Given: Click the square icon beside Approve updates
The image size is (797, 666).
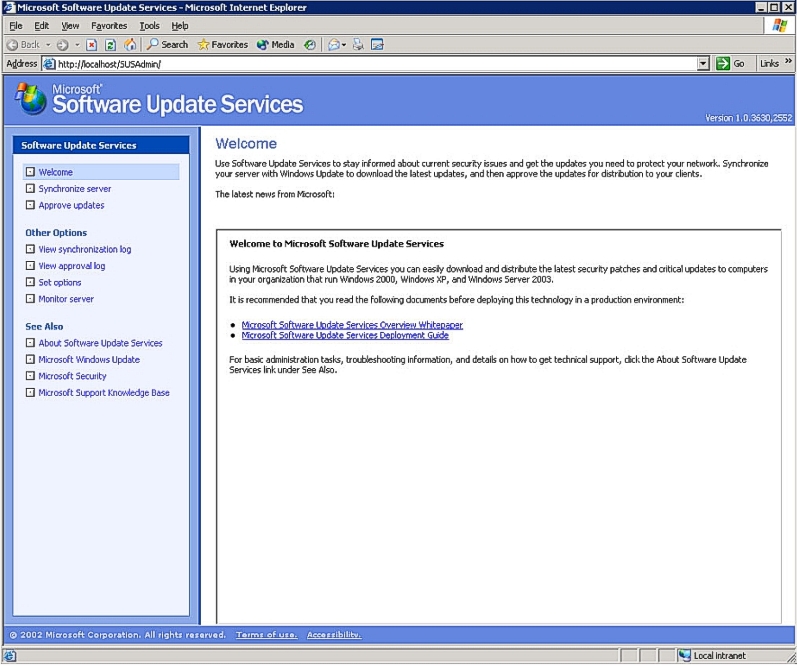Looking at the screenshot, I should click(30, 205).
